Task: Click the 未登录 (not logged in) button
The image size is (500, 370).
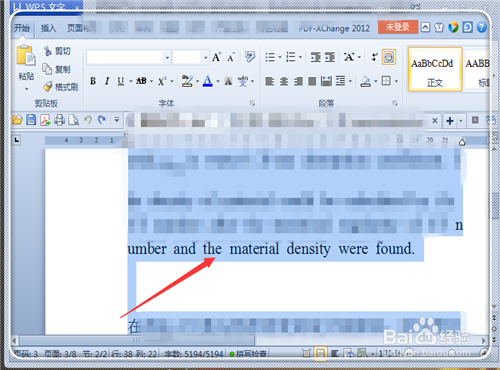Action: [x=398, y=27]
